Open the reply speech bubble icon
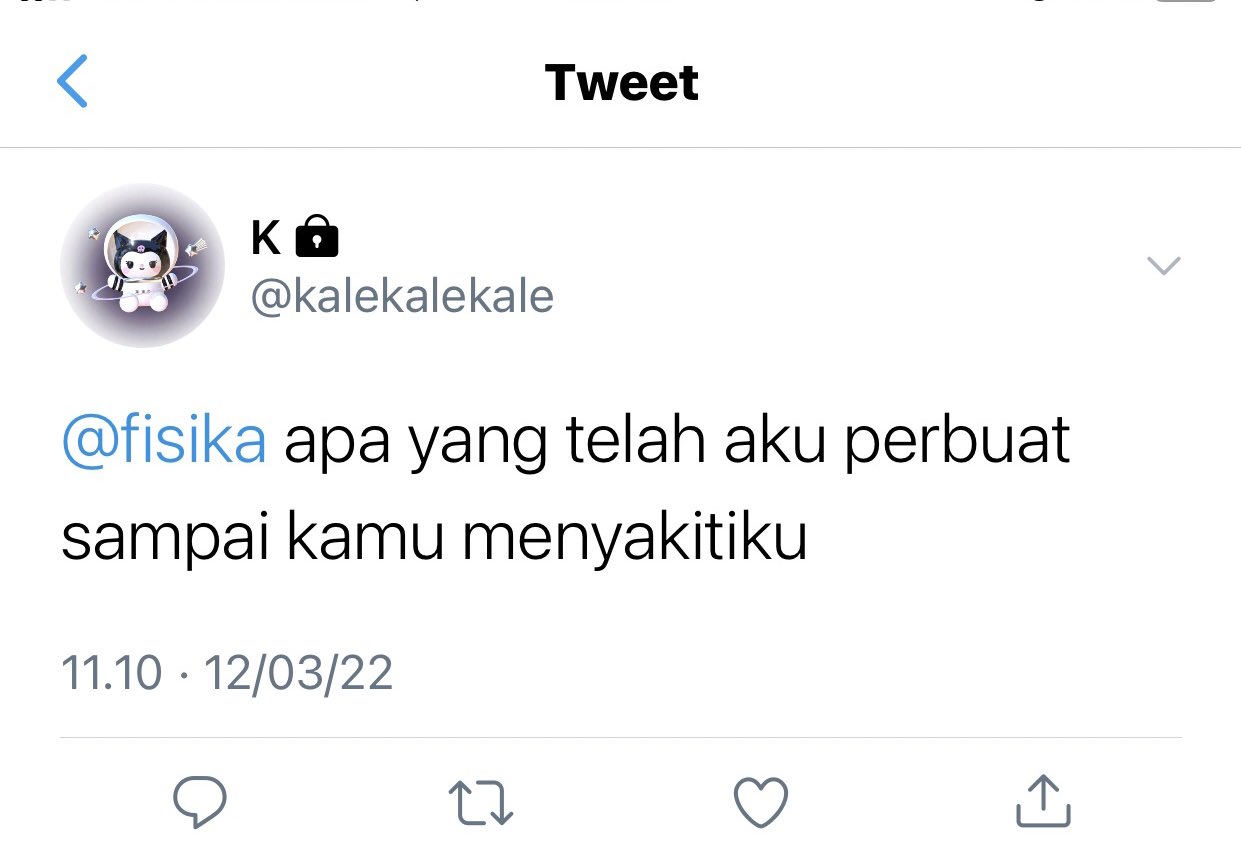This screenshot has height=858, width=1241. (200, 802)
